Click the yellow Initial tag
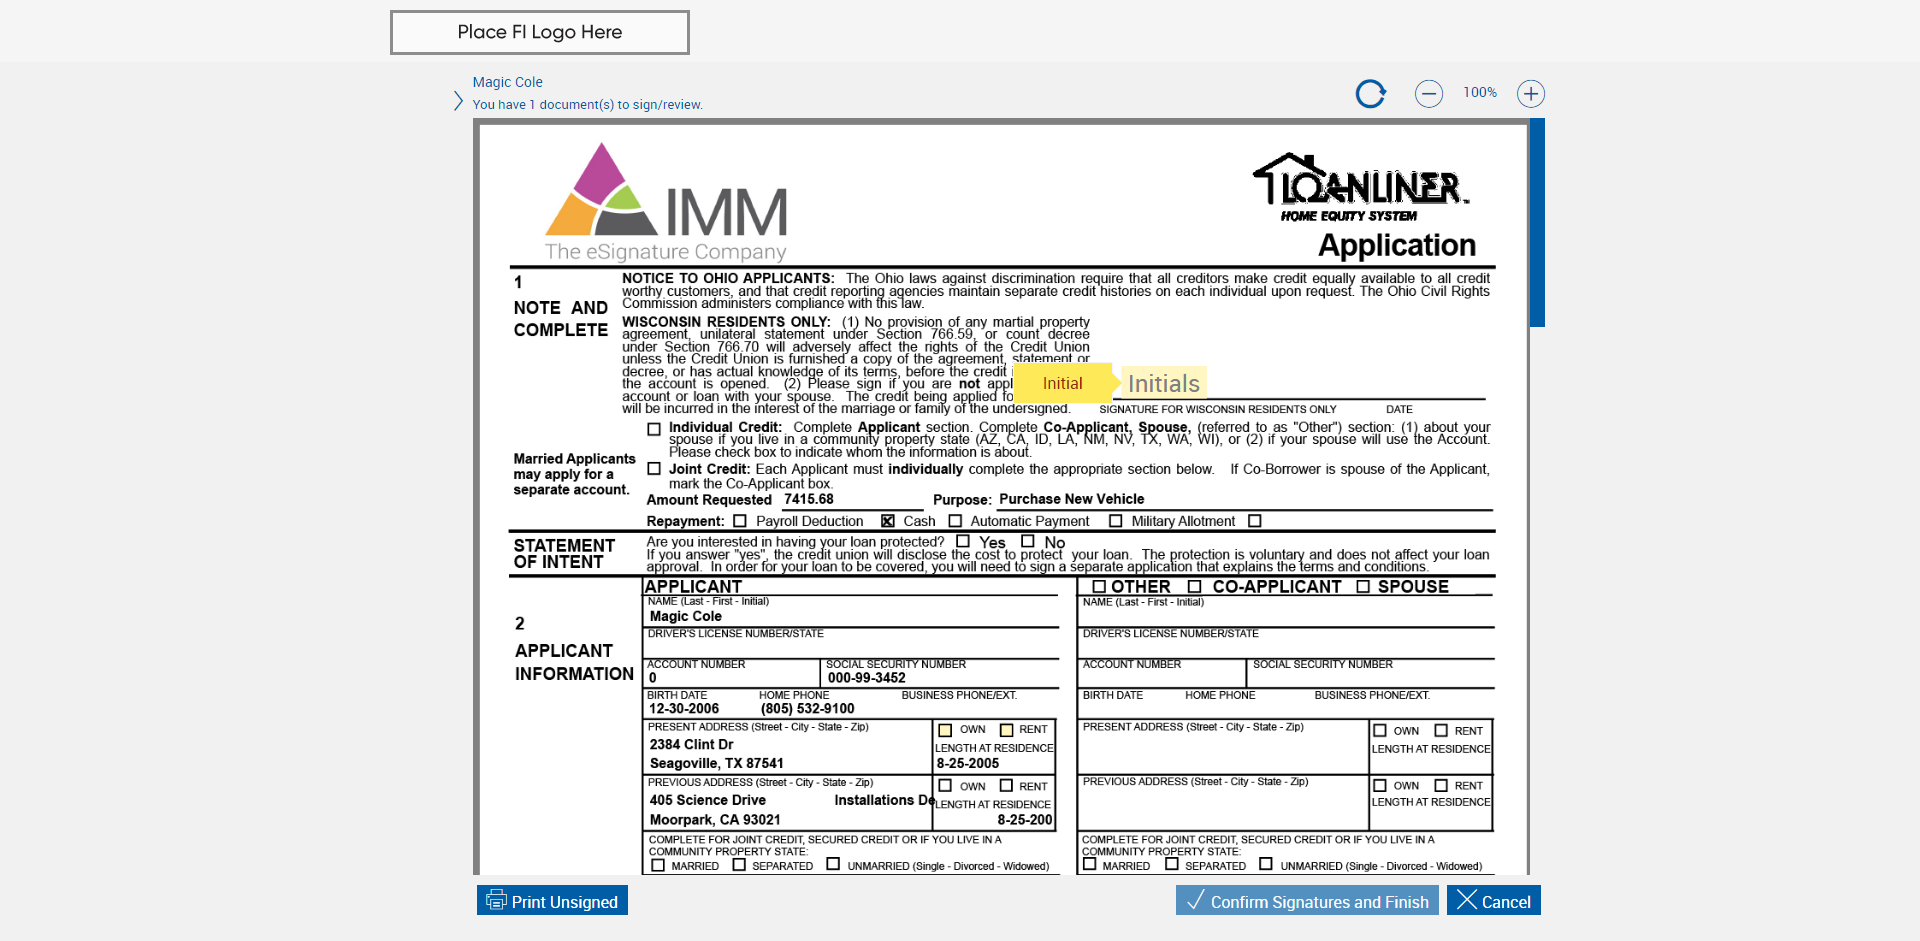Image resolution: width=1920 pixels, height=941 pixels. pyautogui.click(x=1062, y=383)
